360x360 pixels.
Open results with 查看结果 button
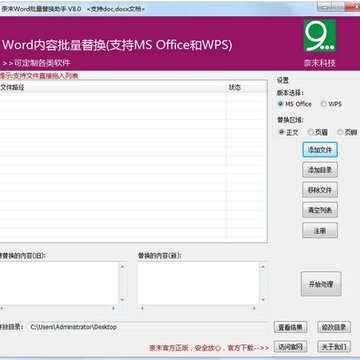[x=290, y=327]
